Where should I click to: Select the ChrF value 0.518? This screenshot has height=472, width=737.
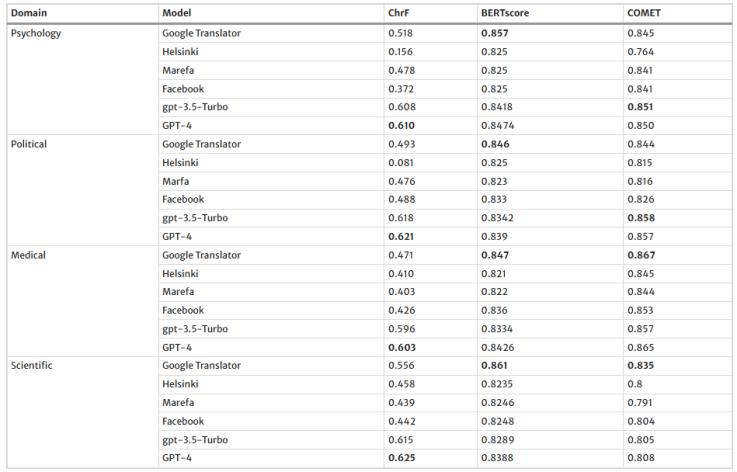[399, 33]
